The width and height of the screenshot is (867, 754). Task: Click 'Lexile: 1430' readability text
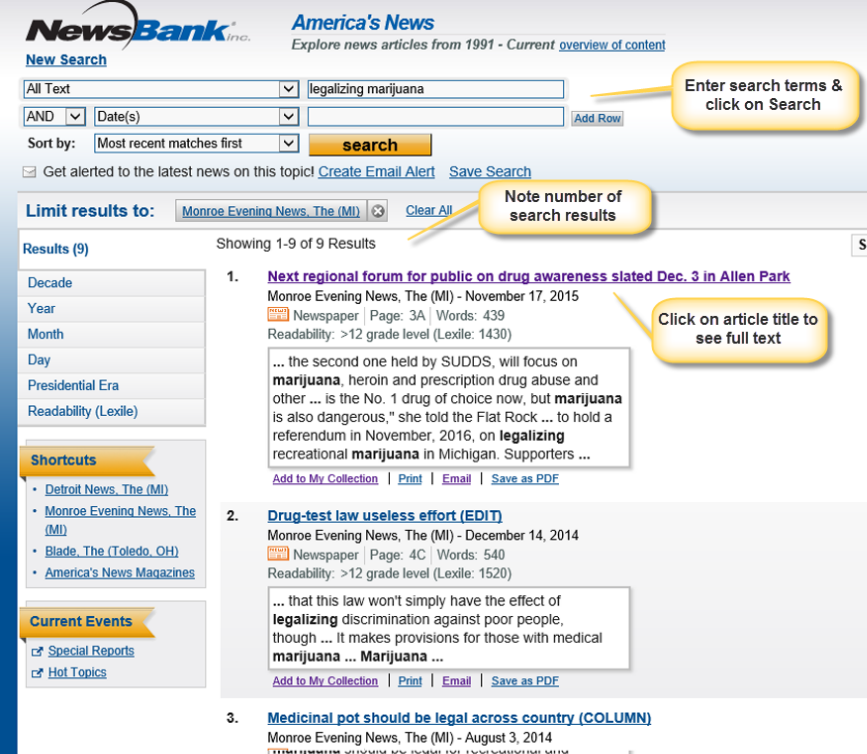(473, 334)
